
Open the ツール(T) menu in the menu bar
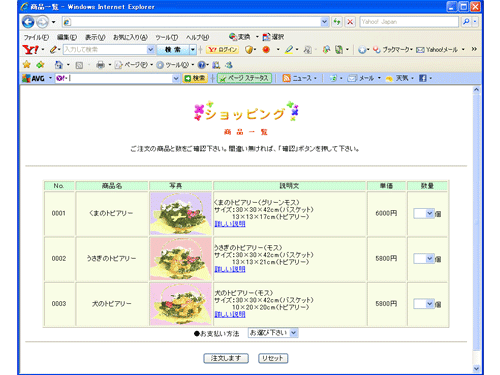167,37
